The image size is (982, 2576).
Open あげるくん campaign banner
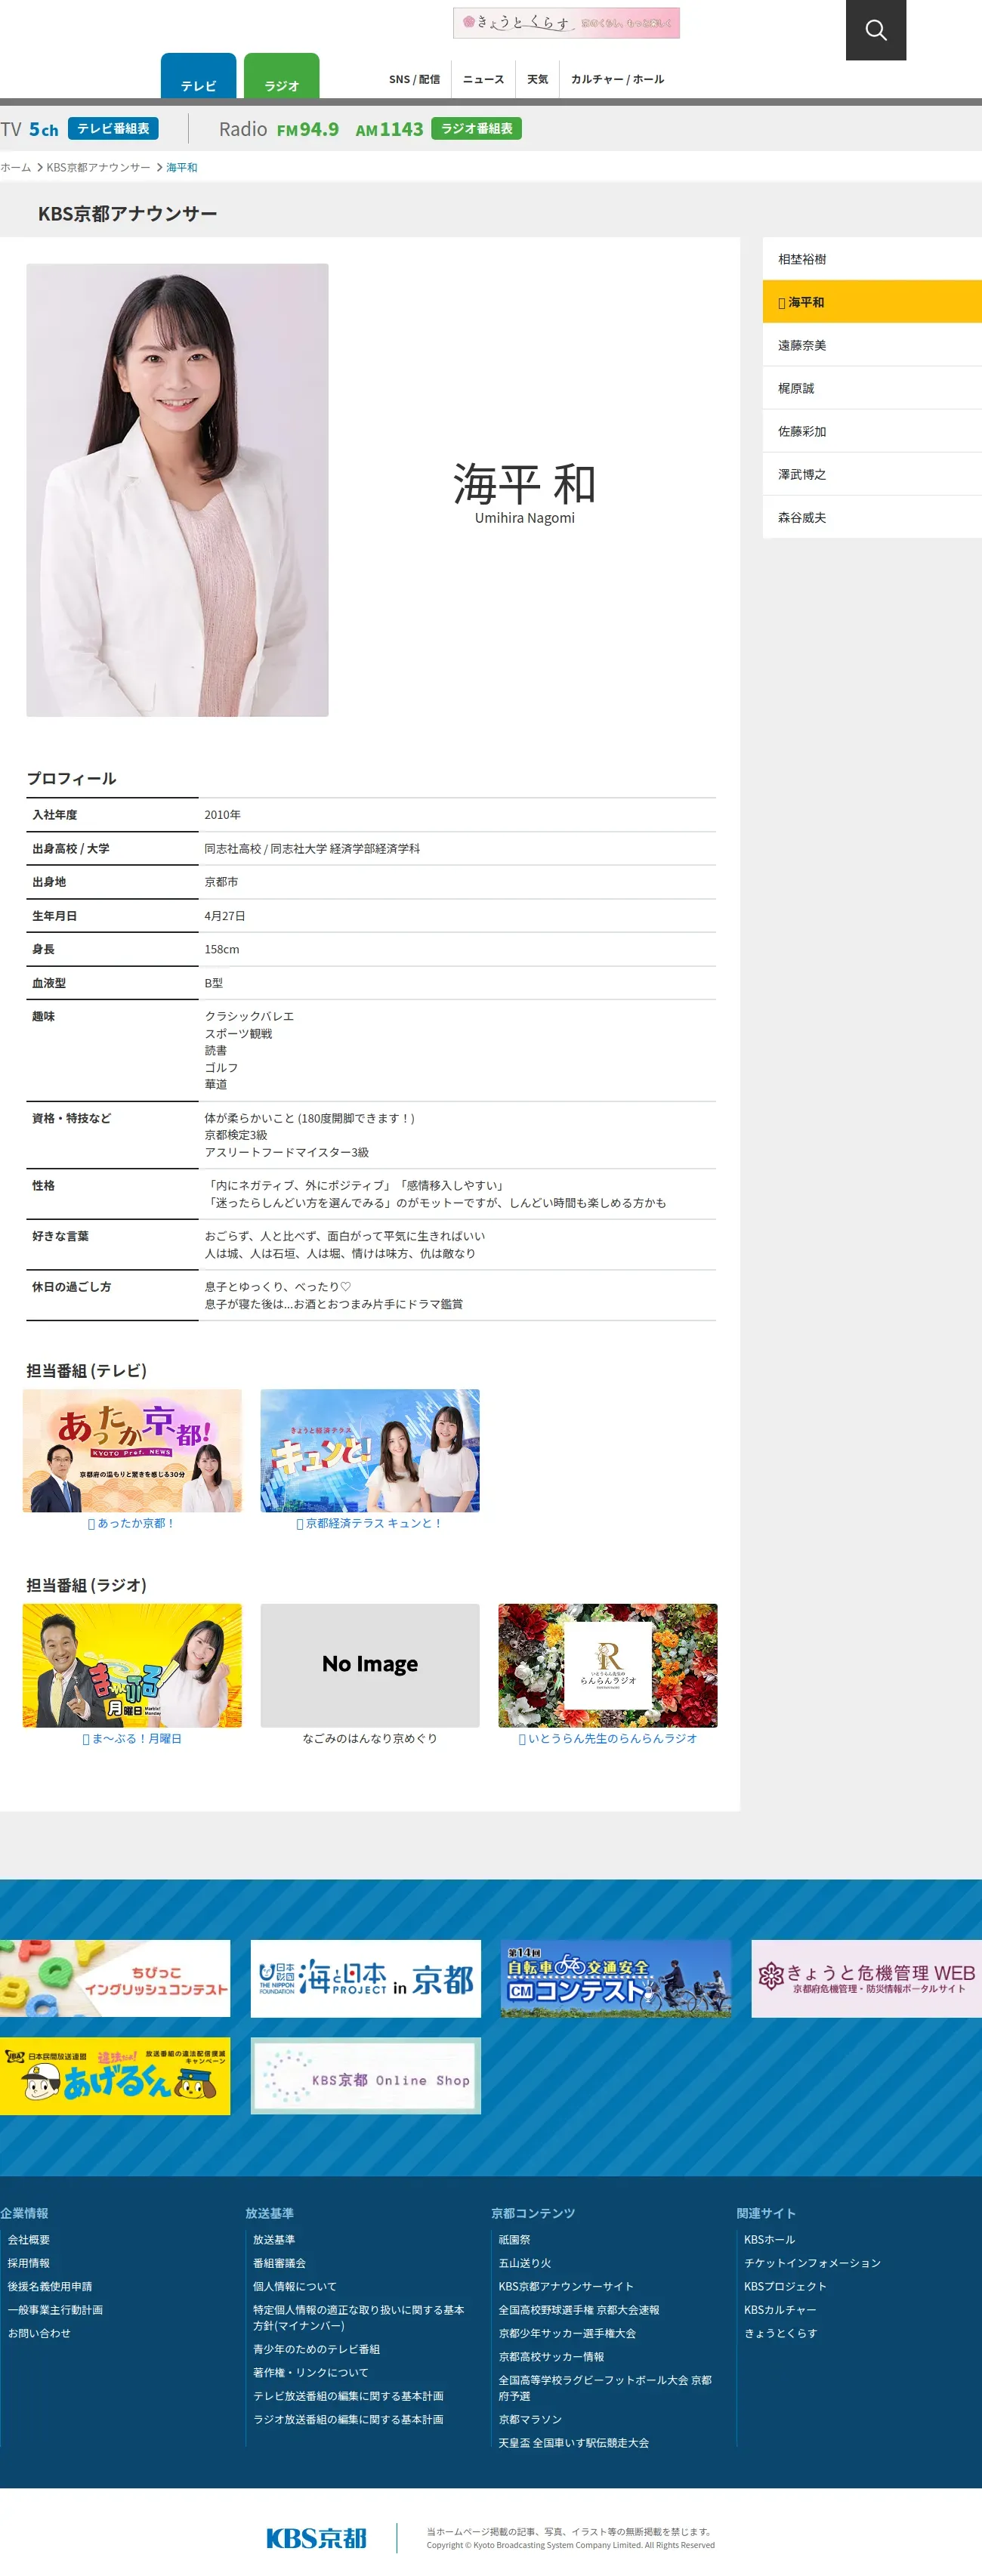pos(115,2076)
